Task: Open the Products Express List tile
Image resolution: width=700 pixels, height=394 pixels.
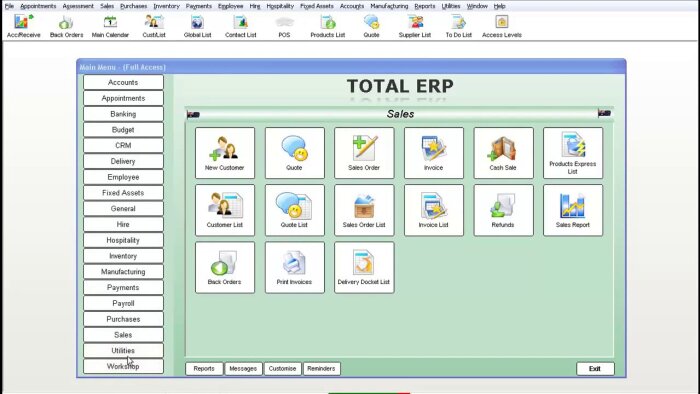Action: tap(573, 153)
